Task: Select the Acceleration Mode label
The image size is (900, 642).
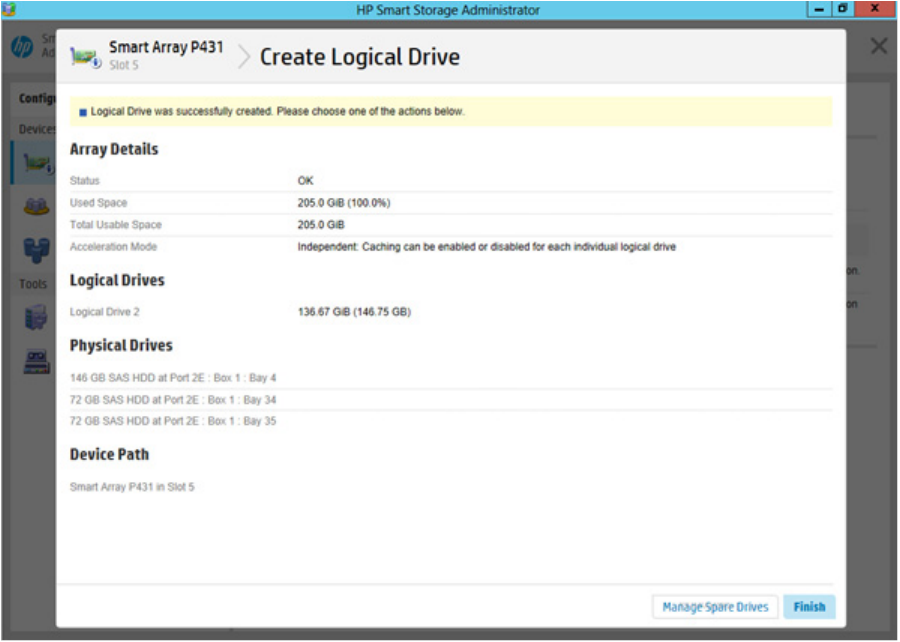Action: (113, 247)
